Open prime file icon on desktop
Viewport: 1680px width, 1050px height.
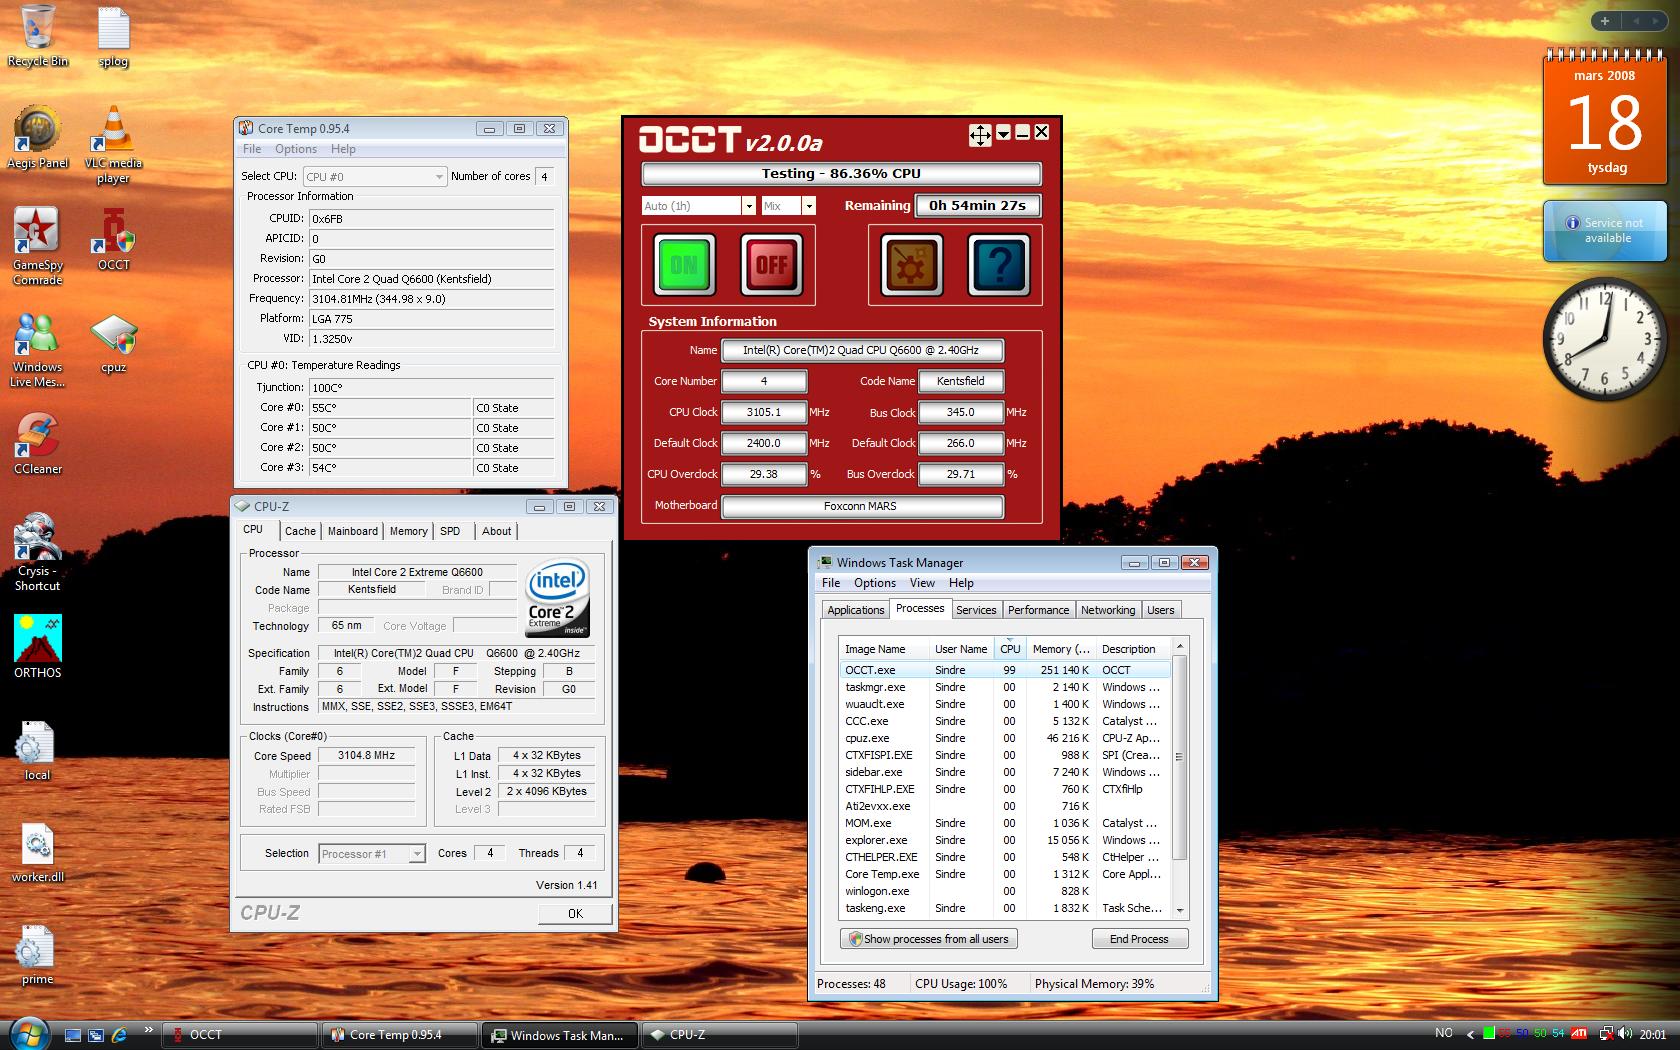tap(38, 955)
